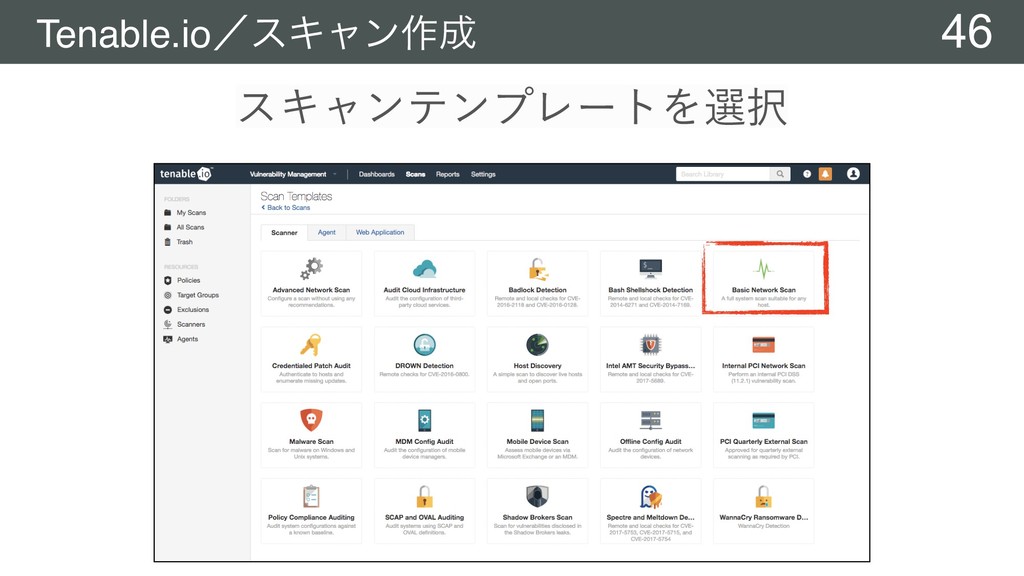This screenshot has height=576, width=1024.
Task: Select Offline Config Audit server icon
Action: coord(650,421)
